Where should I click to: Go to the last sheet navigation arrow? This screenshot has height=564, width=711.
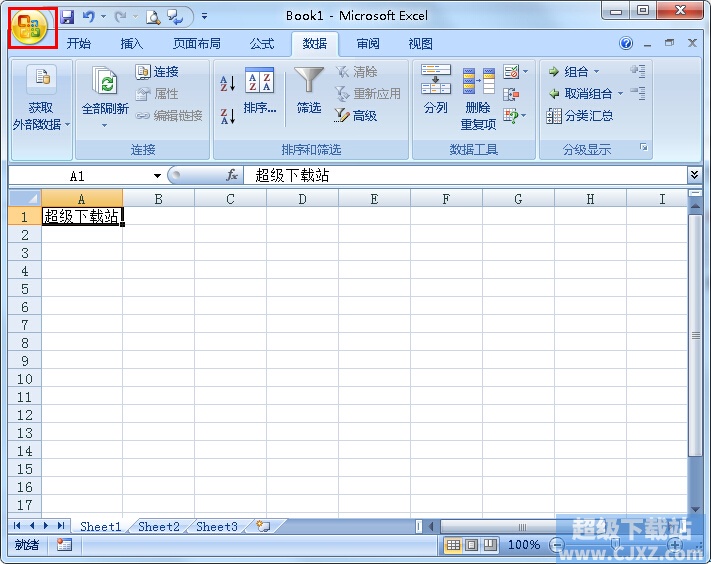pyautogui.click(x=61, y=526)
